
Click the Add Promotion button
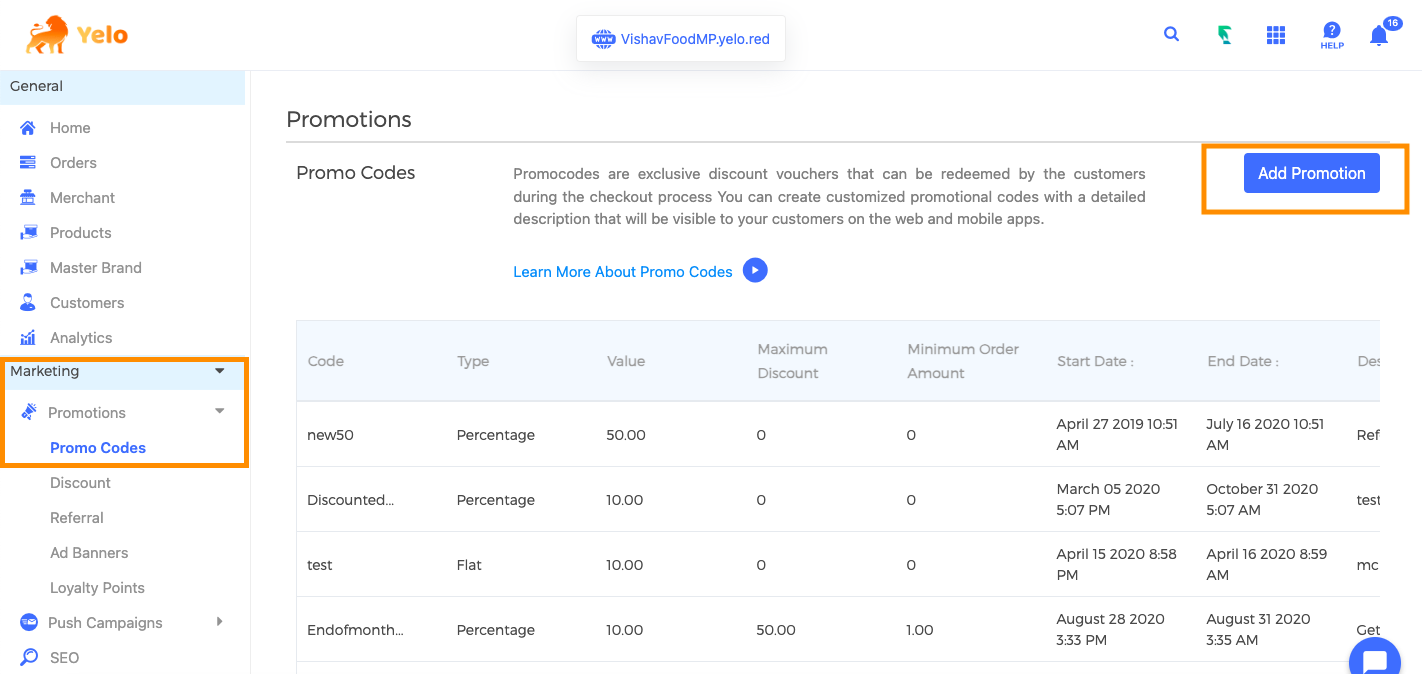pyautogui.click(x=1311, y=173)
